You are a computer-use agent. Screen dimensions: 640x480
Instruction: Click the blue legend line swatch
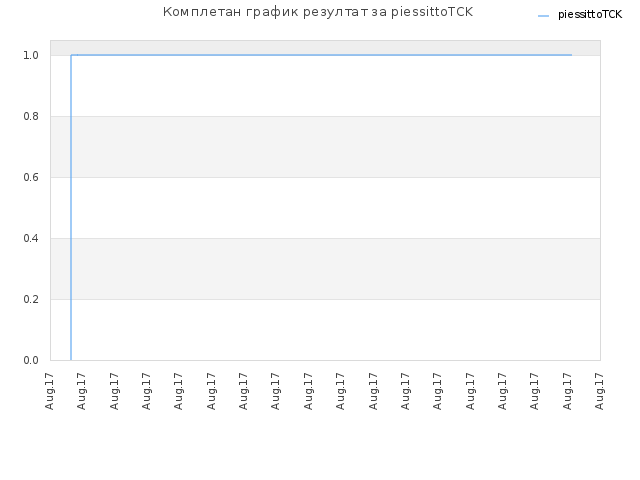click(543, 16)
